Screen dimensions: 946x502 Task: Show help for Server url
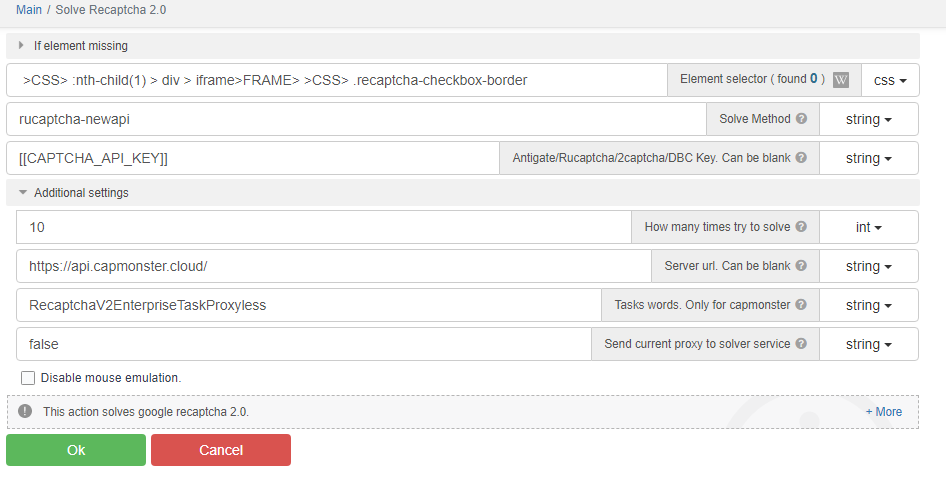coord(801,265)
